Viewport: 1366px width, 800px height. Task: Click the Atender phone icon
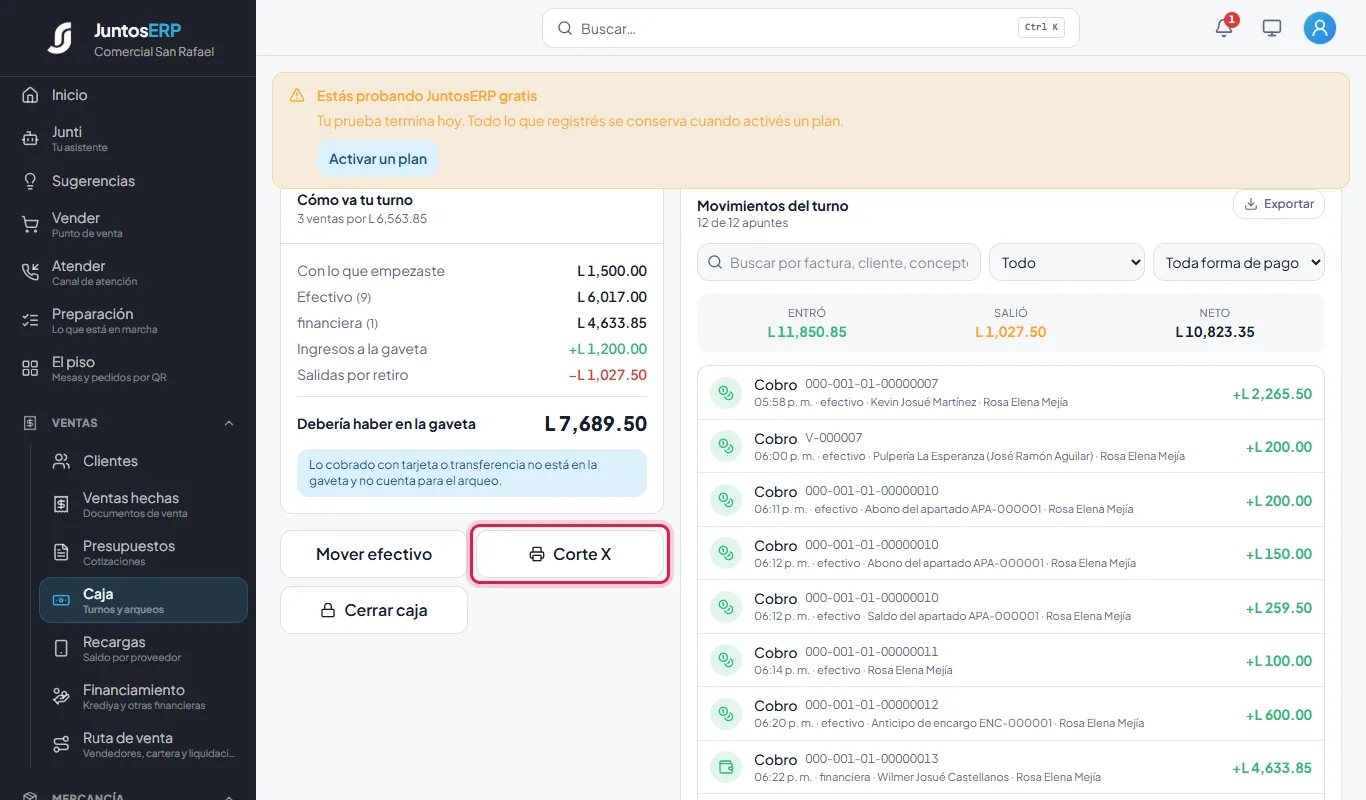coord(30,273)
